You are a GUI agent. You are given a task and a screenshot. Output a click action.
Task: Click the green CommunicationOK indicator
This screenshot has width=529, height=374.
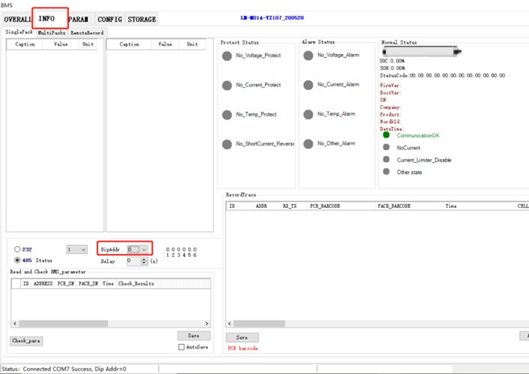tap(386, 135)
